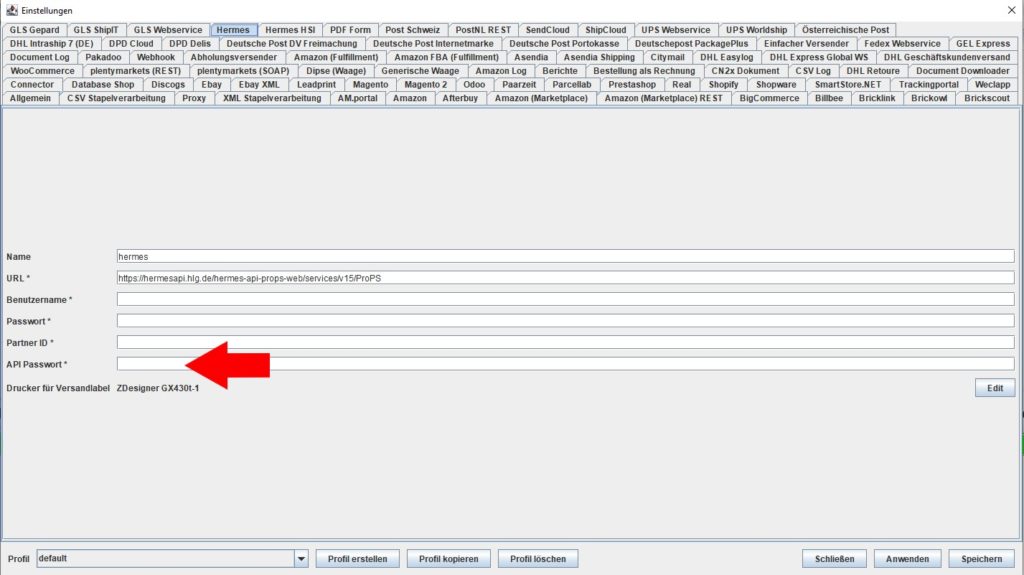Select the Hermes tab
This screenshot has width=1024, height=575.
(233, 30)
